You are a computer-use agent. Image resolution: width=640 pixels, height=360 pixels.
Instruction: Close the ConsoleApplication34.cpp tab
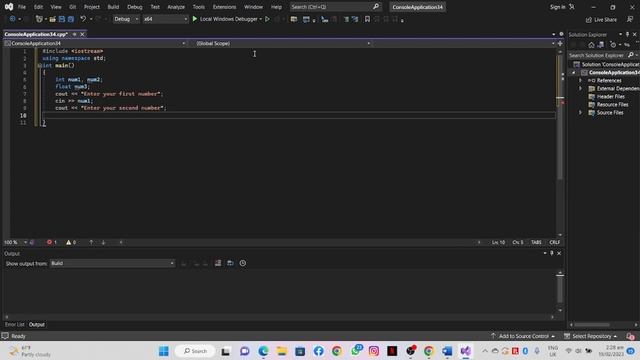tap(82, 34)
